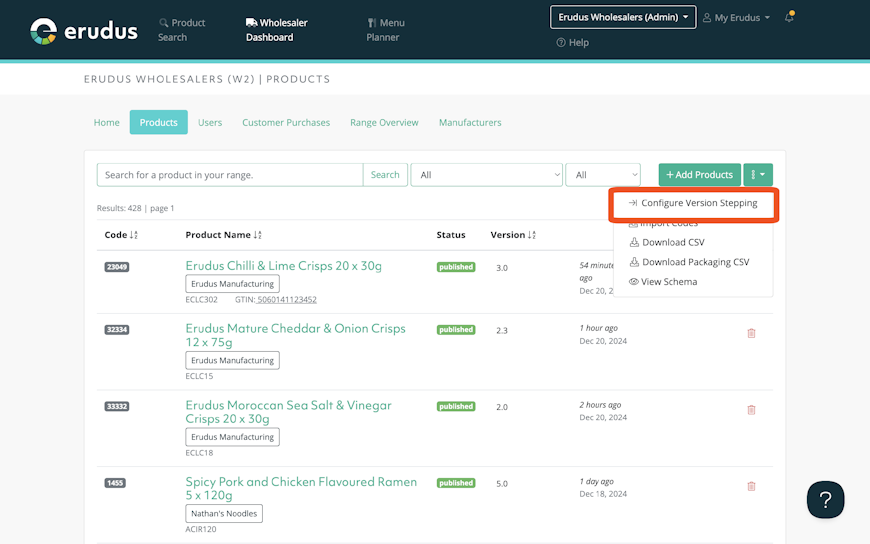Image resolution: width=870 pixels, height=544 pixels.
Task: Expand the second All filter dropdown
Action: 603,175
